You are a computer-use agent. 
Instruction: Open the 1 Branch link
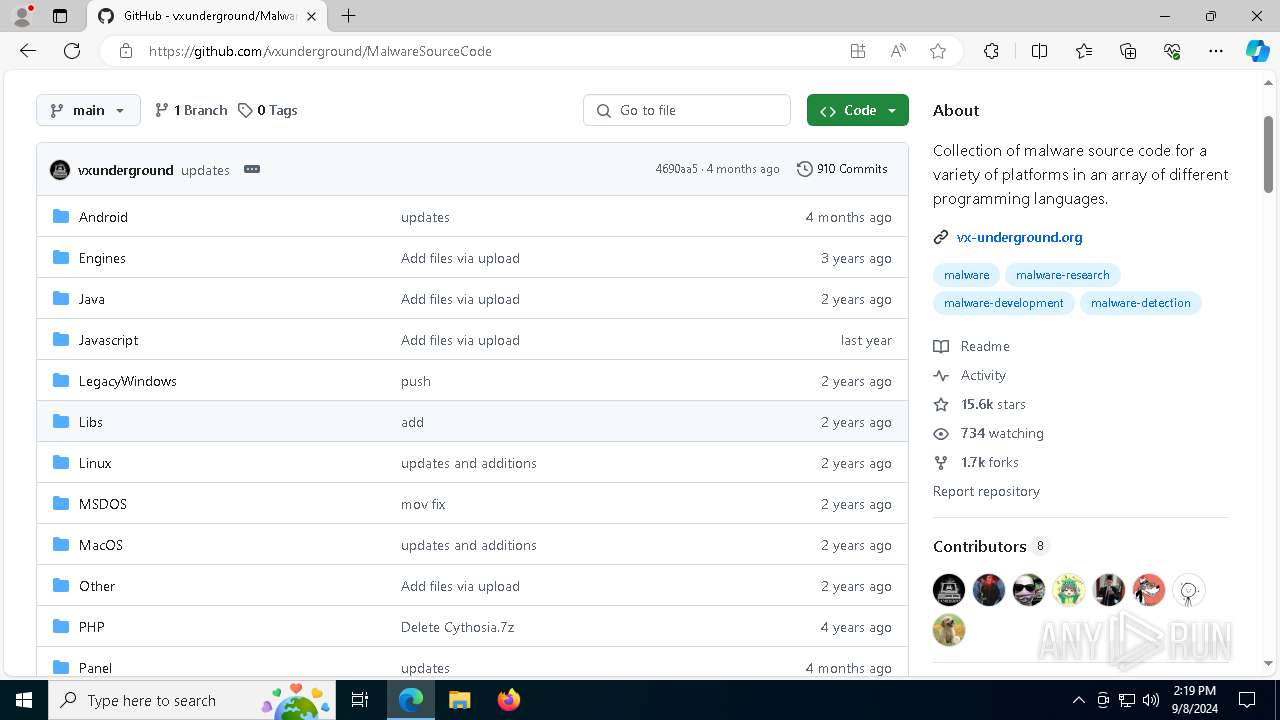coord(191,110)
